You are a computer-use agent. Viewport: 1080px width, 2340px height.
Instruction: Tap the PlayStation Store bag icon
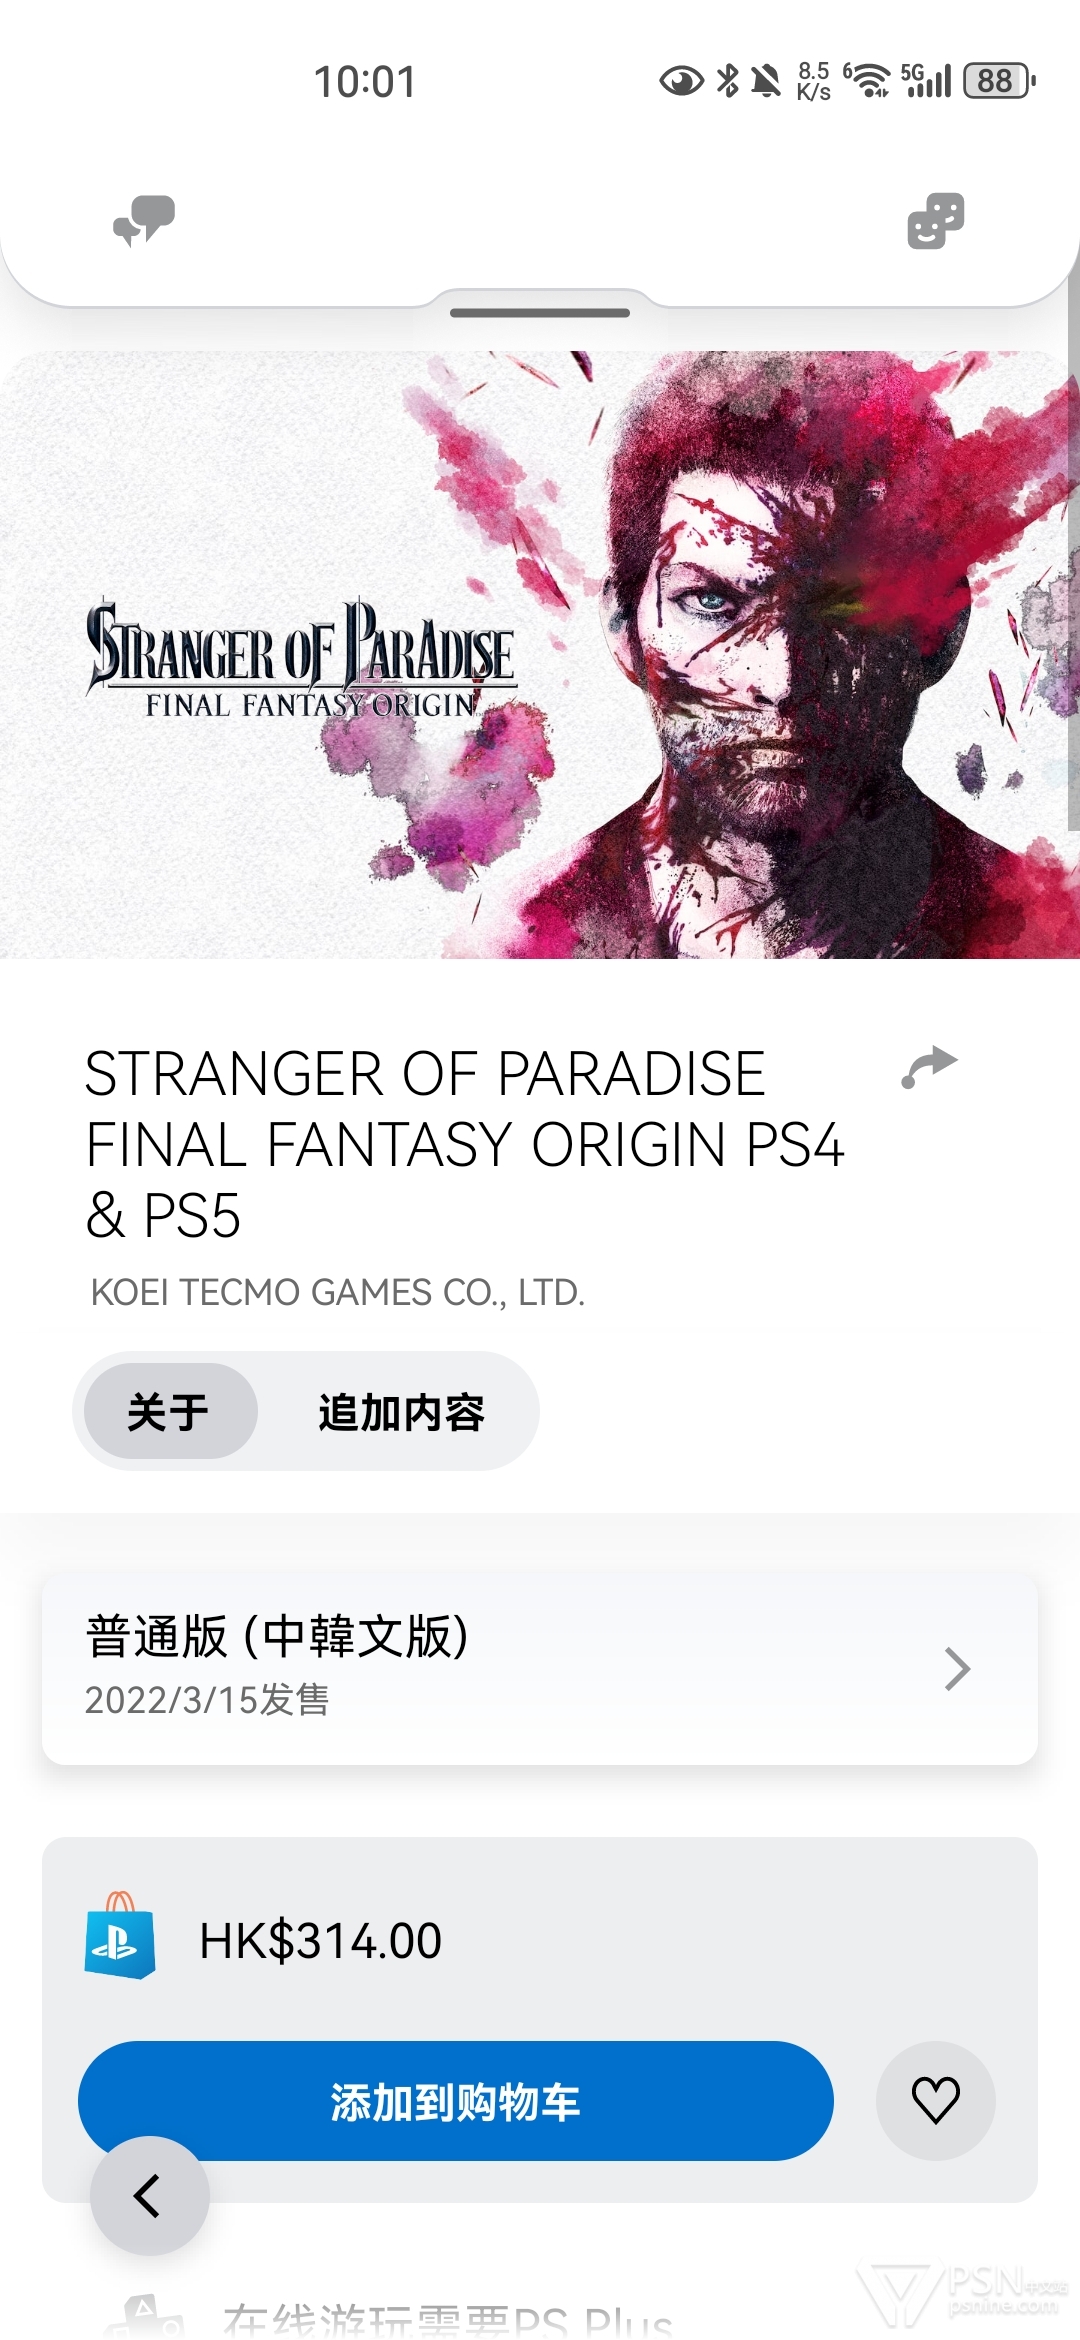tap(120, 1936)
